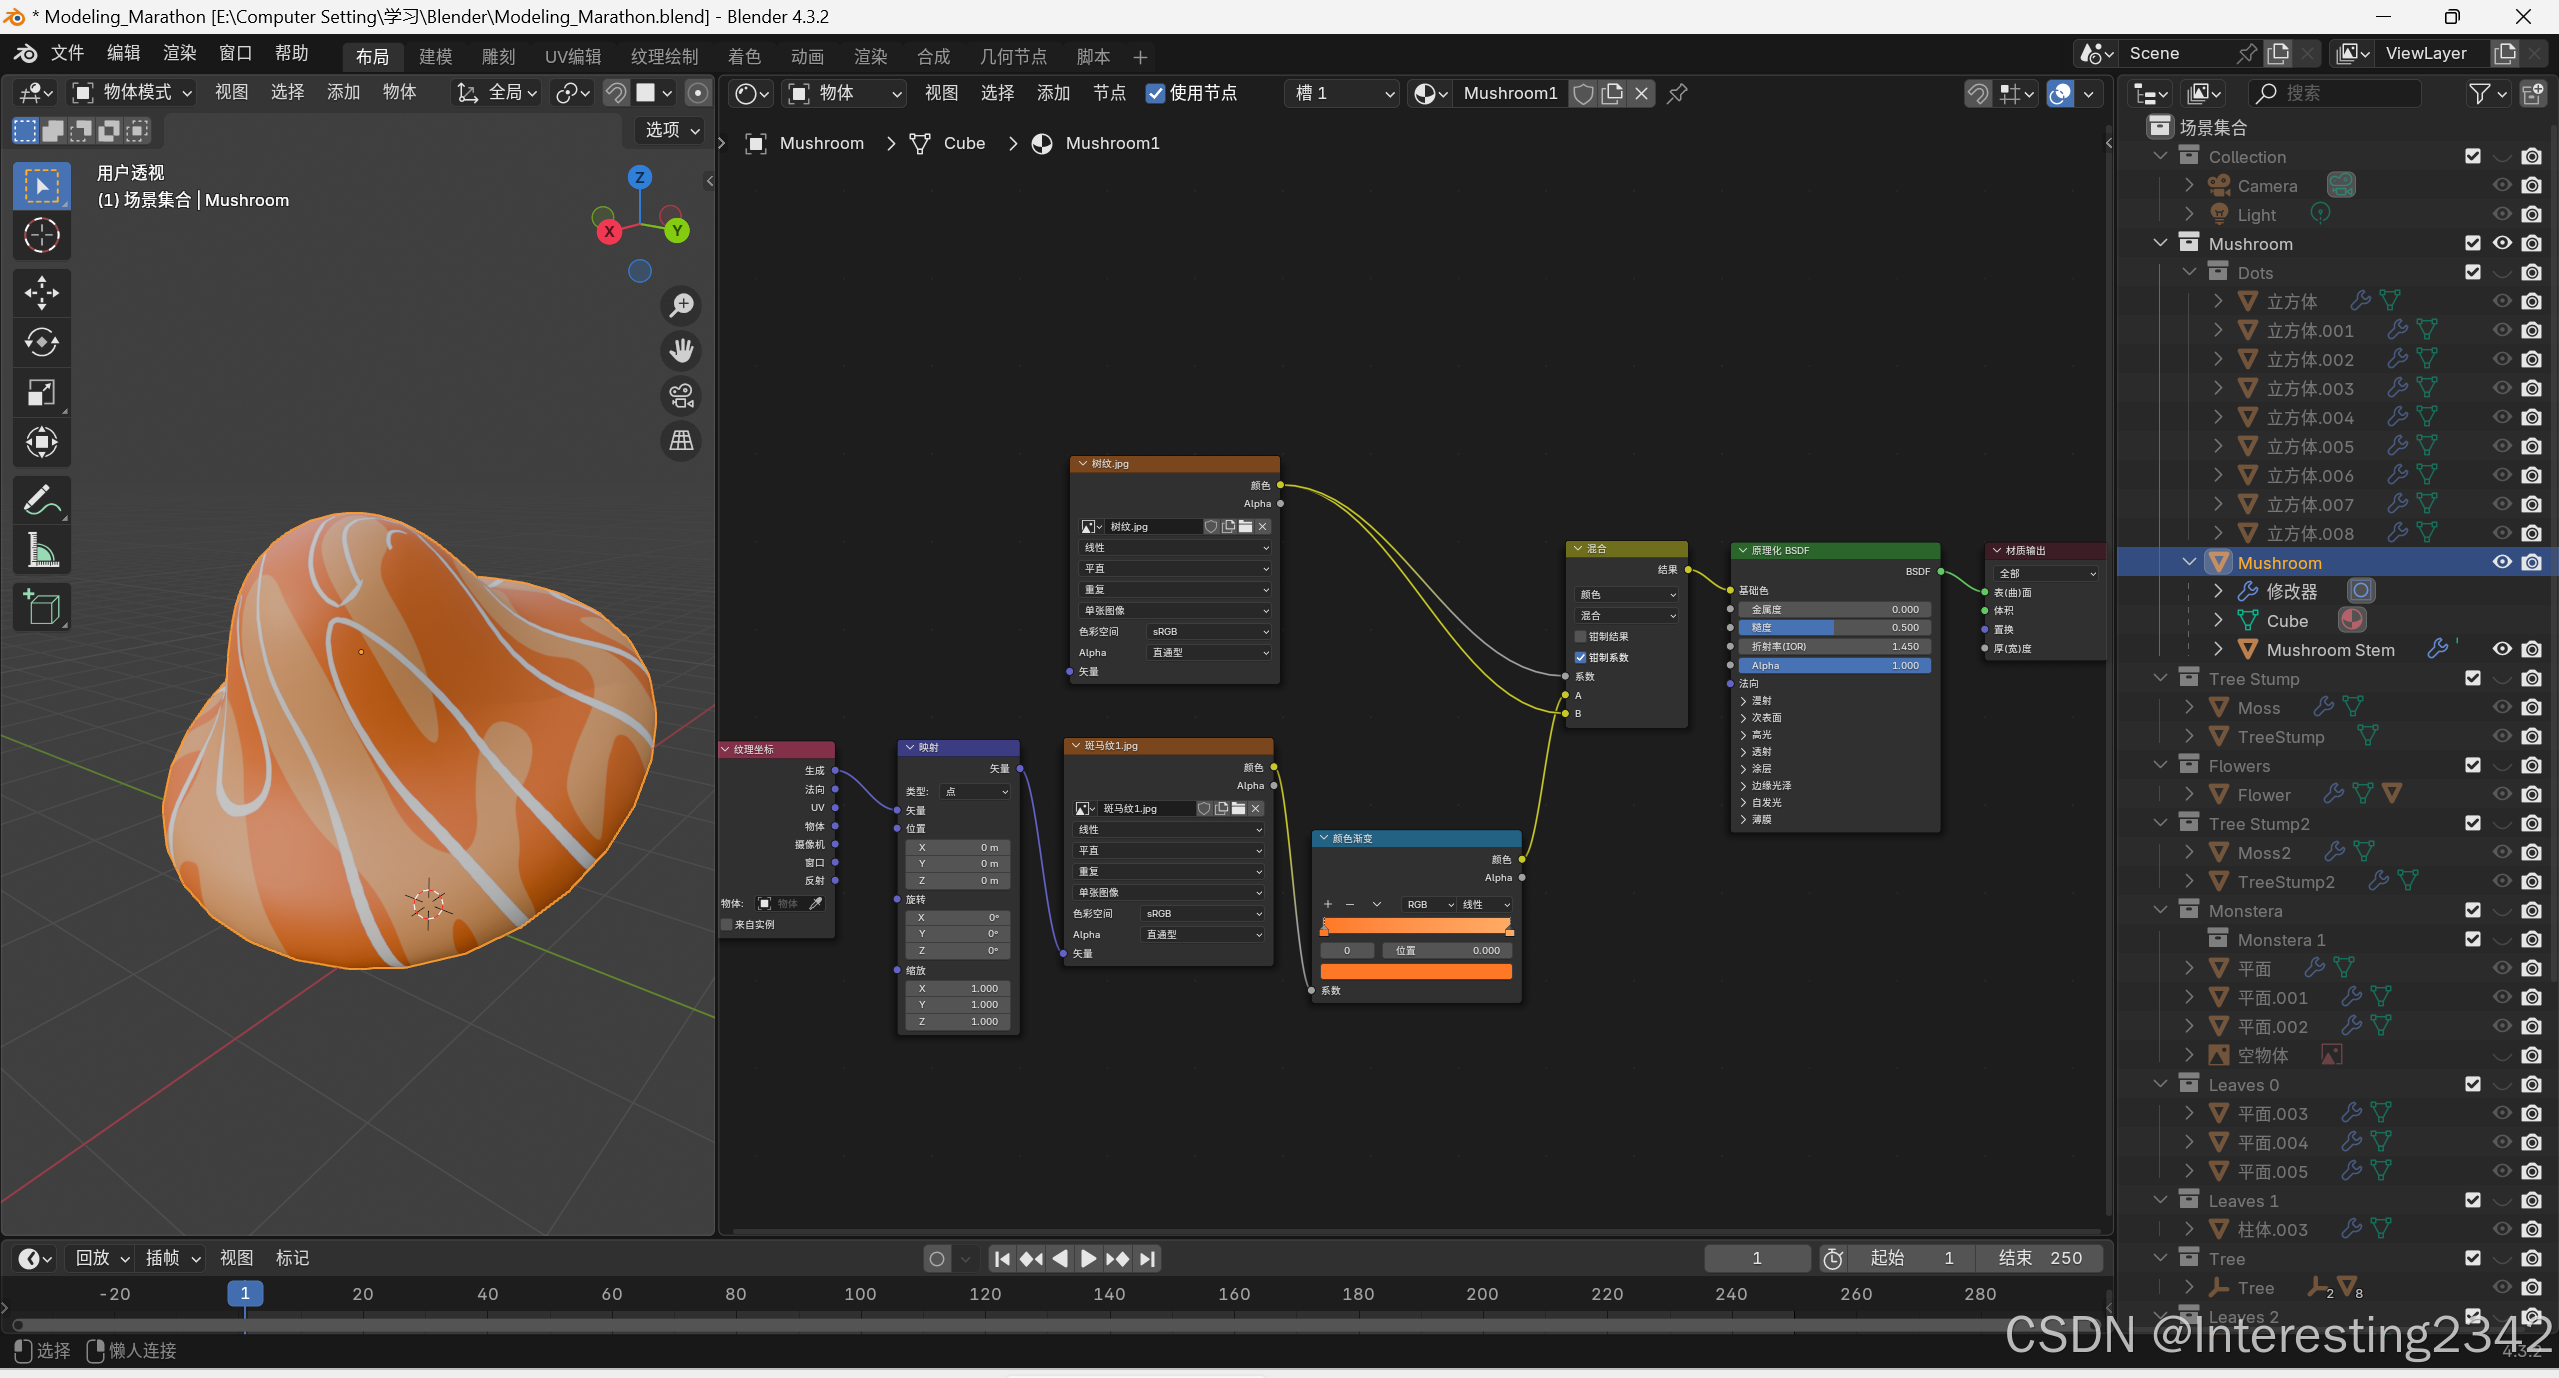Select the Move tool in viewport toolbar
The height and width of the screenshot is (1378, 2559).
[41, 293]
